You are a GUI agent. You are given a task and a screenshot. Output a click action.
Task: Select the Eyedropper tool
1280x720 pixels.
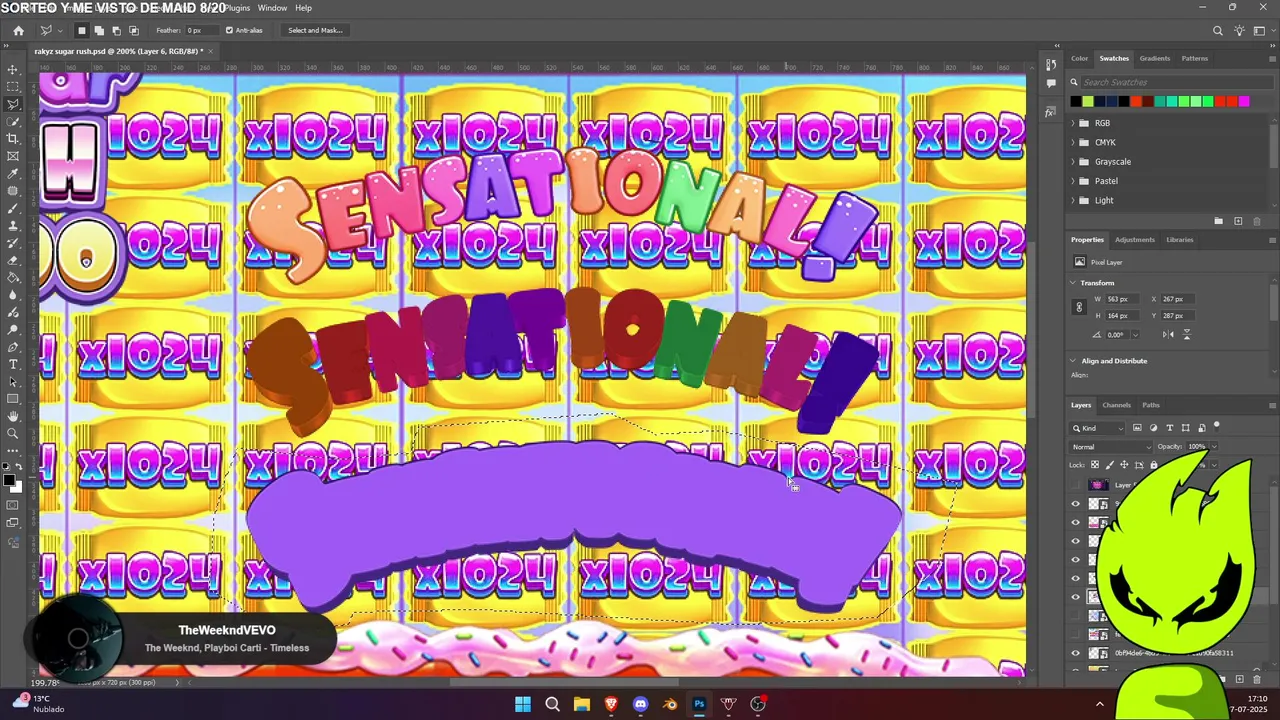pos(13,174)
